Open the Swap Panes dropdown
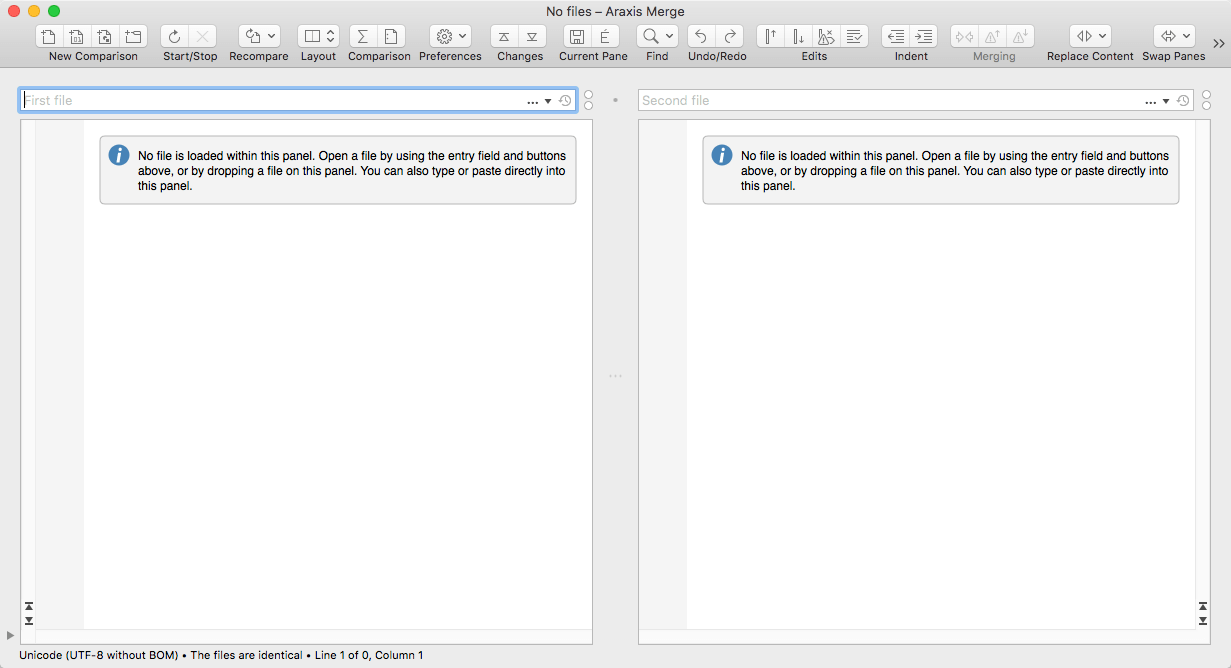1231x668 pixels. [x=1174, y=36]
